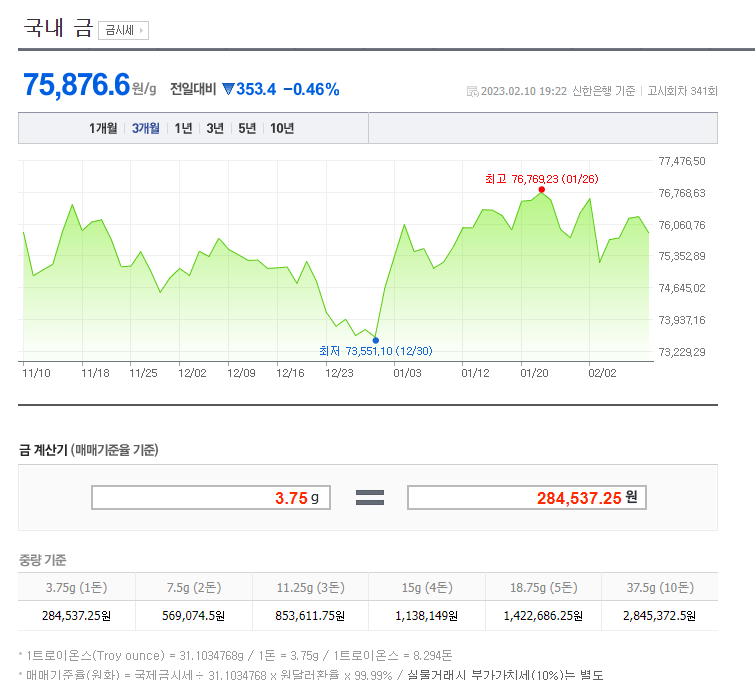This screenshot has width=755, height=700.
Task: Select the 15g (4돈) column header
Action: (427, 587)
